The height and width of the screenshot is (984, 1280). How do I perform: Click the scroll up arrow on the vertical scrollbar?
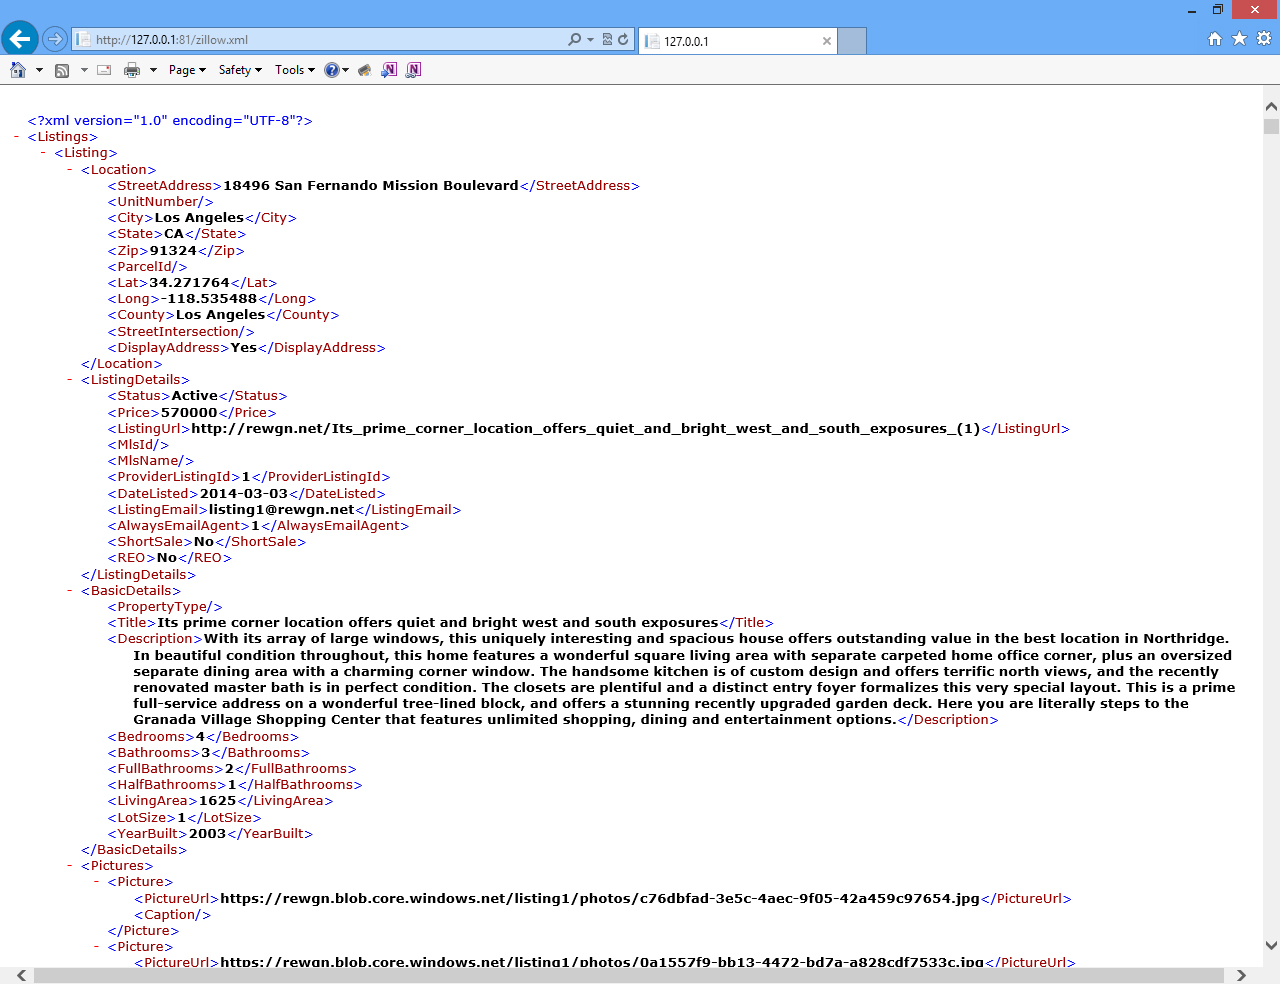point(1271,106)
